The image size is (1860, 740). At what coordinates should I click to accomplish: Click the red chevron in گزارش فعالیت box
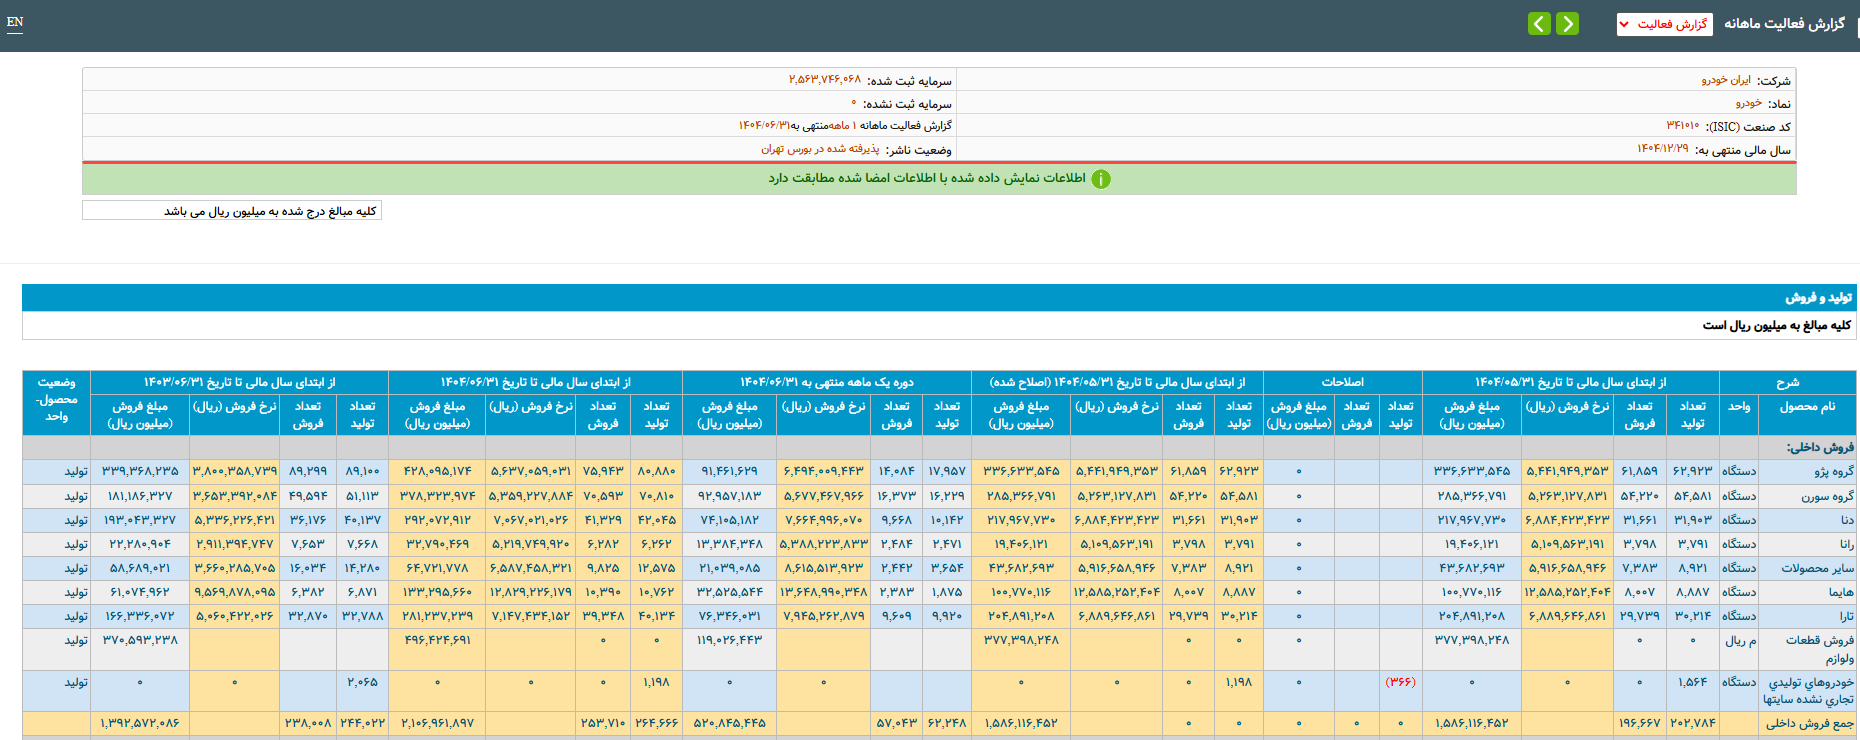click(1624, 24)
